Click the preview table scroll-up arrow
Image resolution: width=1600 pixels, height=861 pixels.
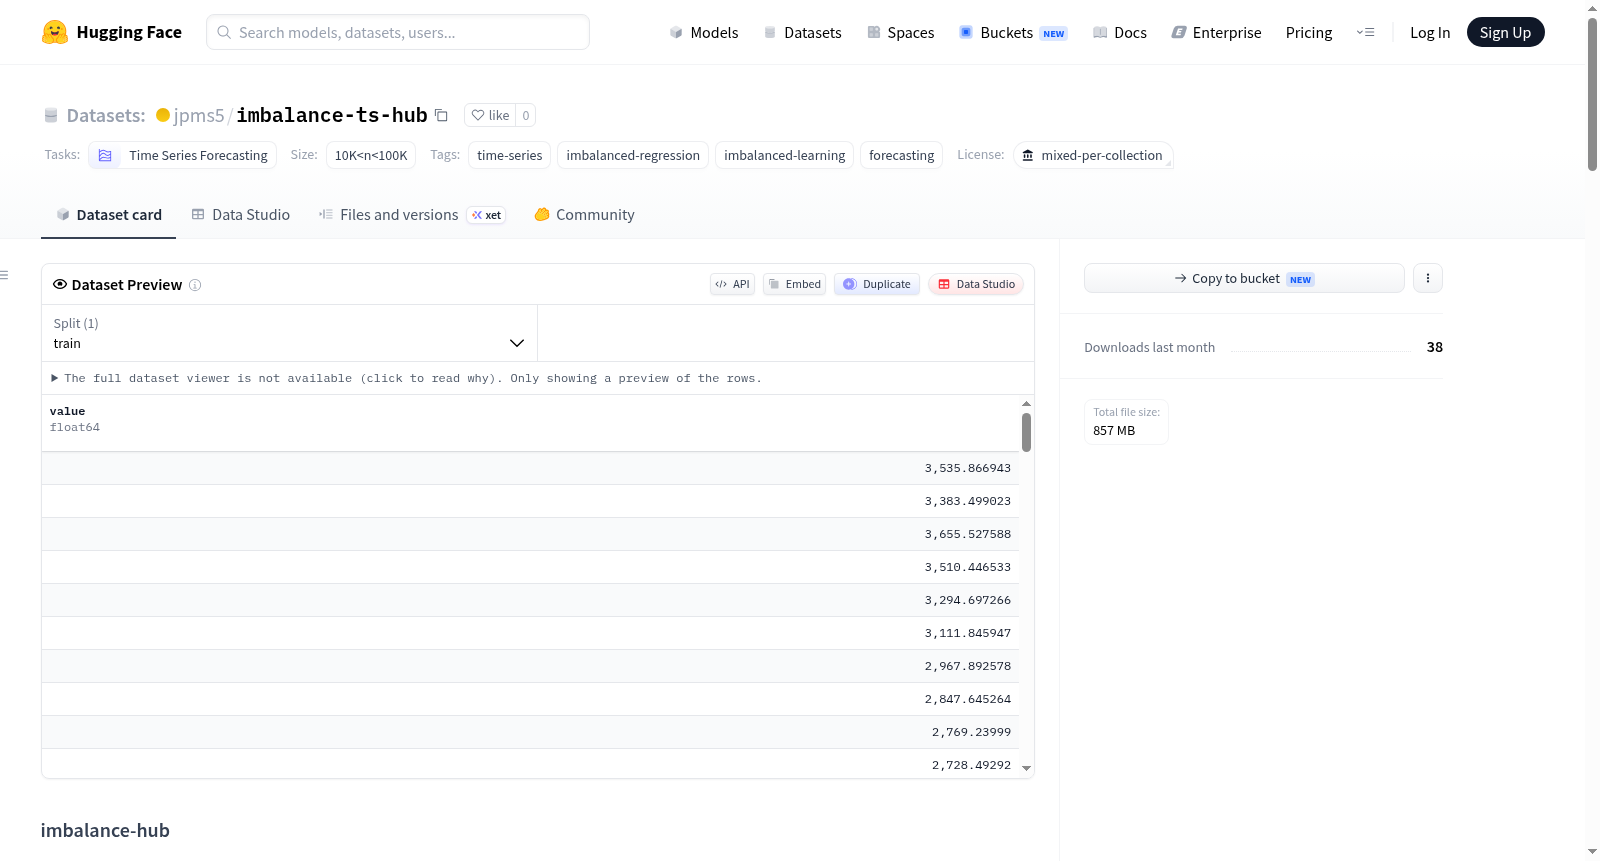[1026, 404]
